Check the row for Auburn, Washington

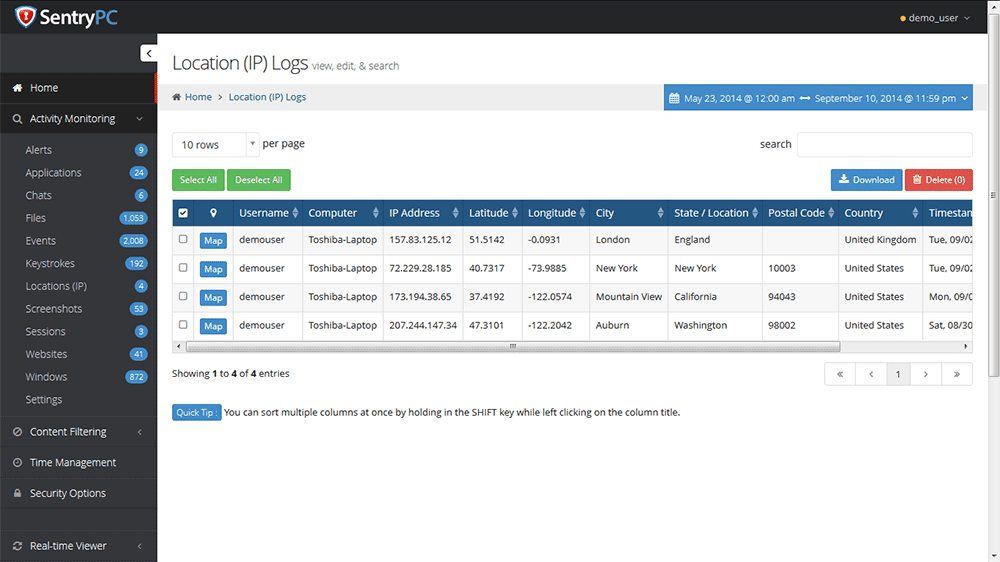pyautogui.click(x=183, y=325)
